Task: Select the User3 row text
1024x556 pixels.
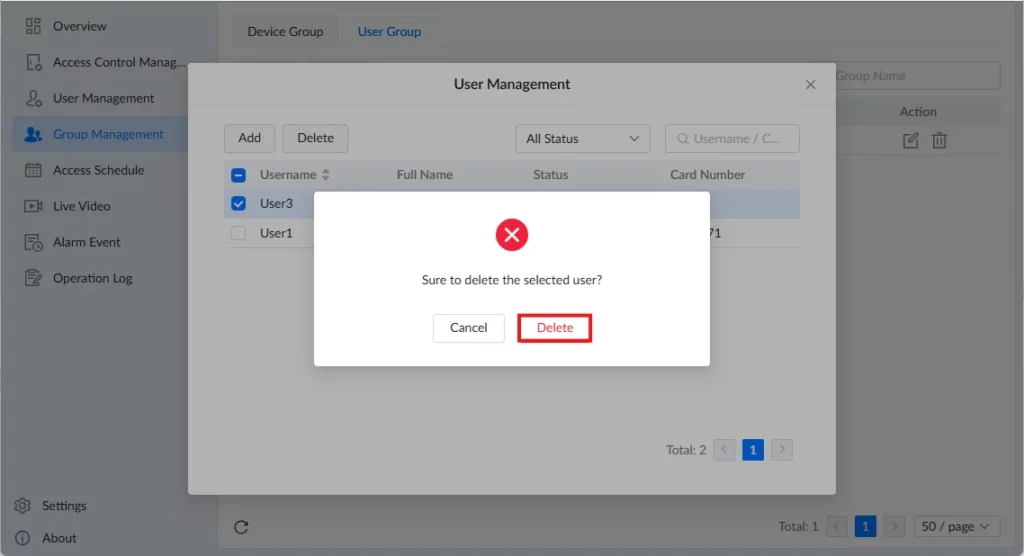Action: coord(276,203)
